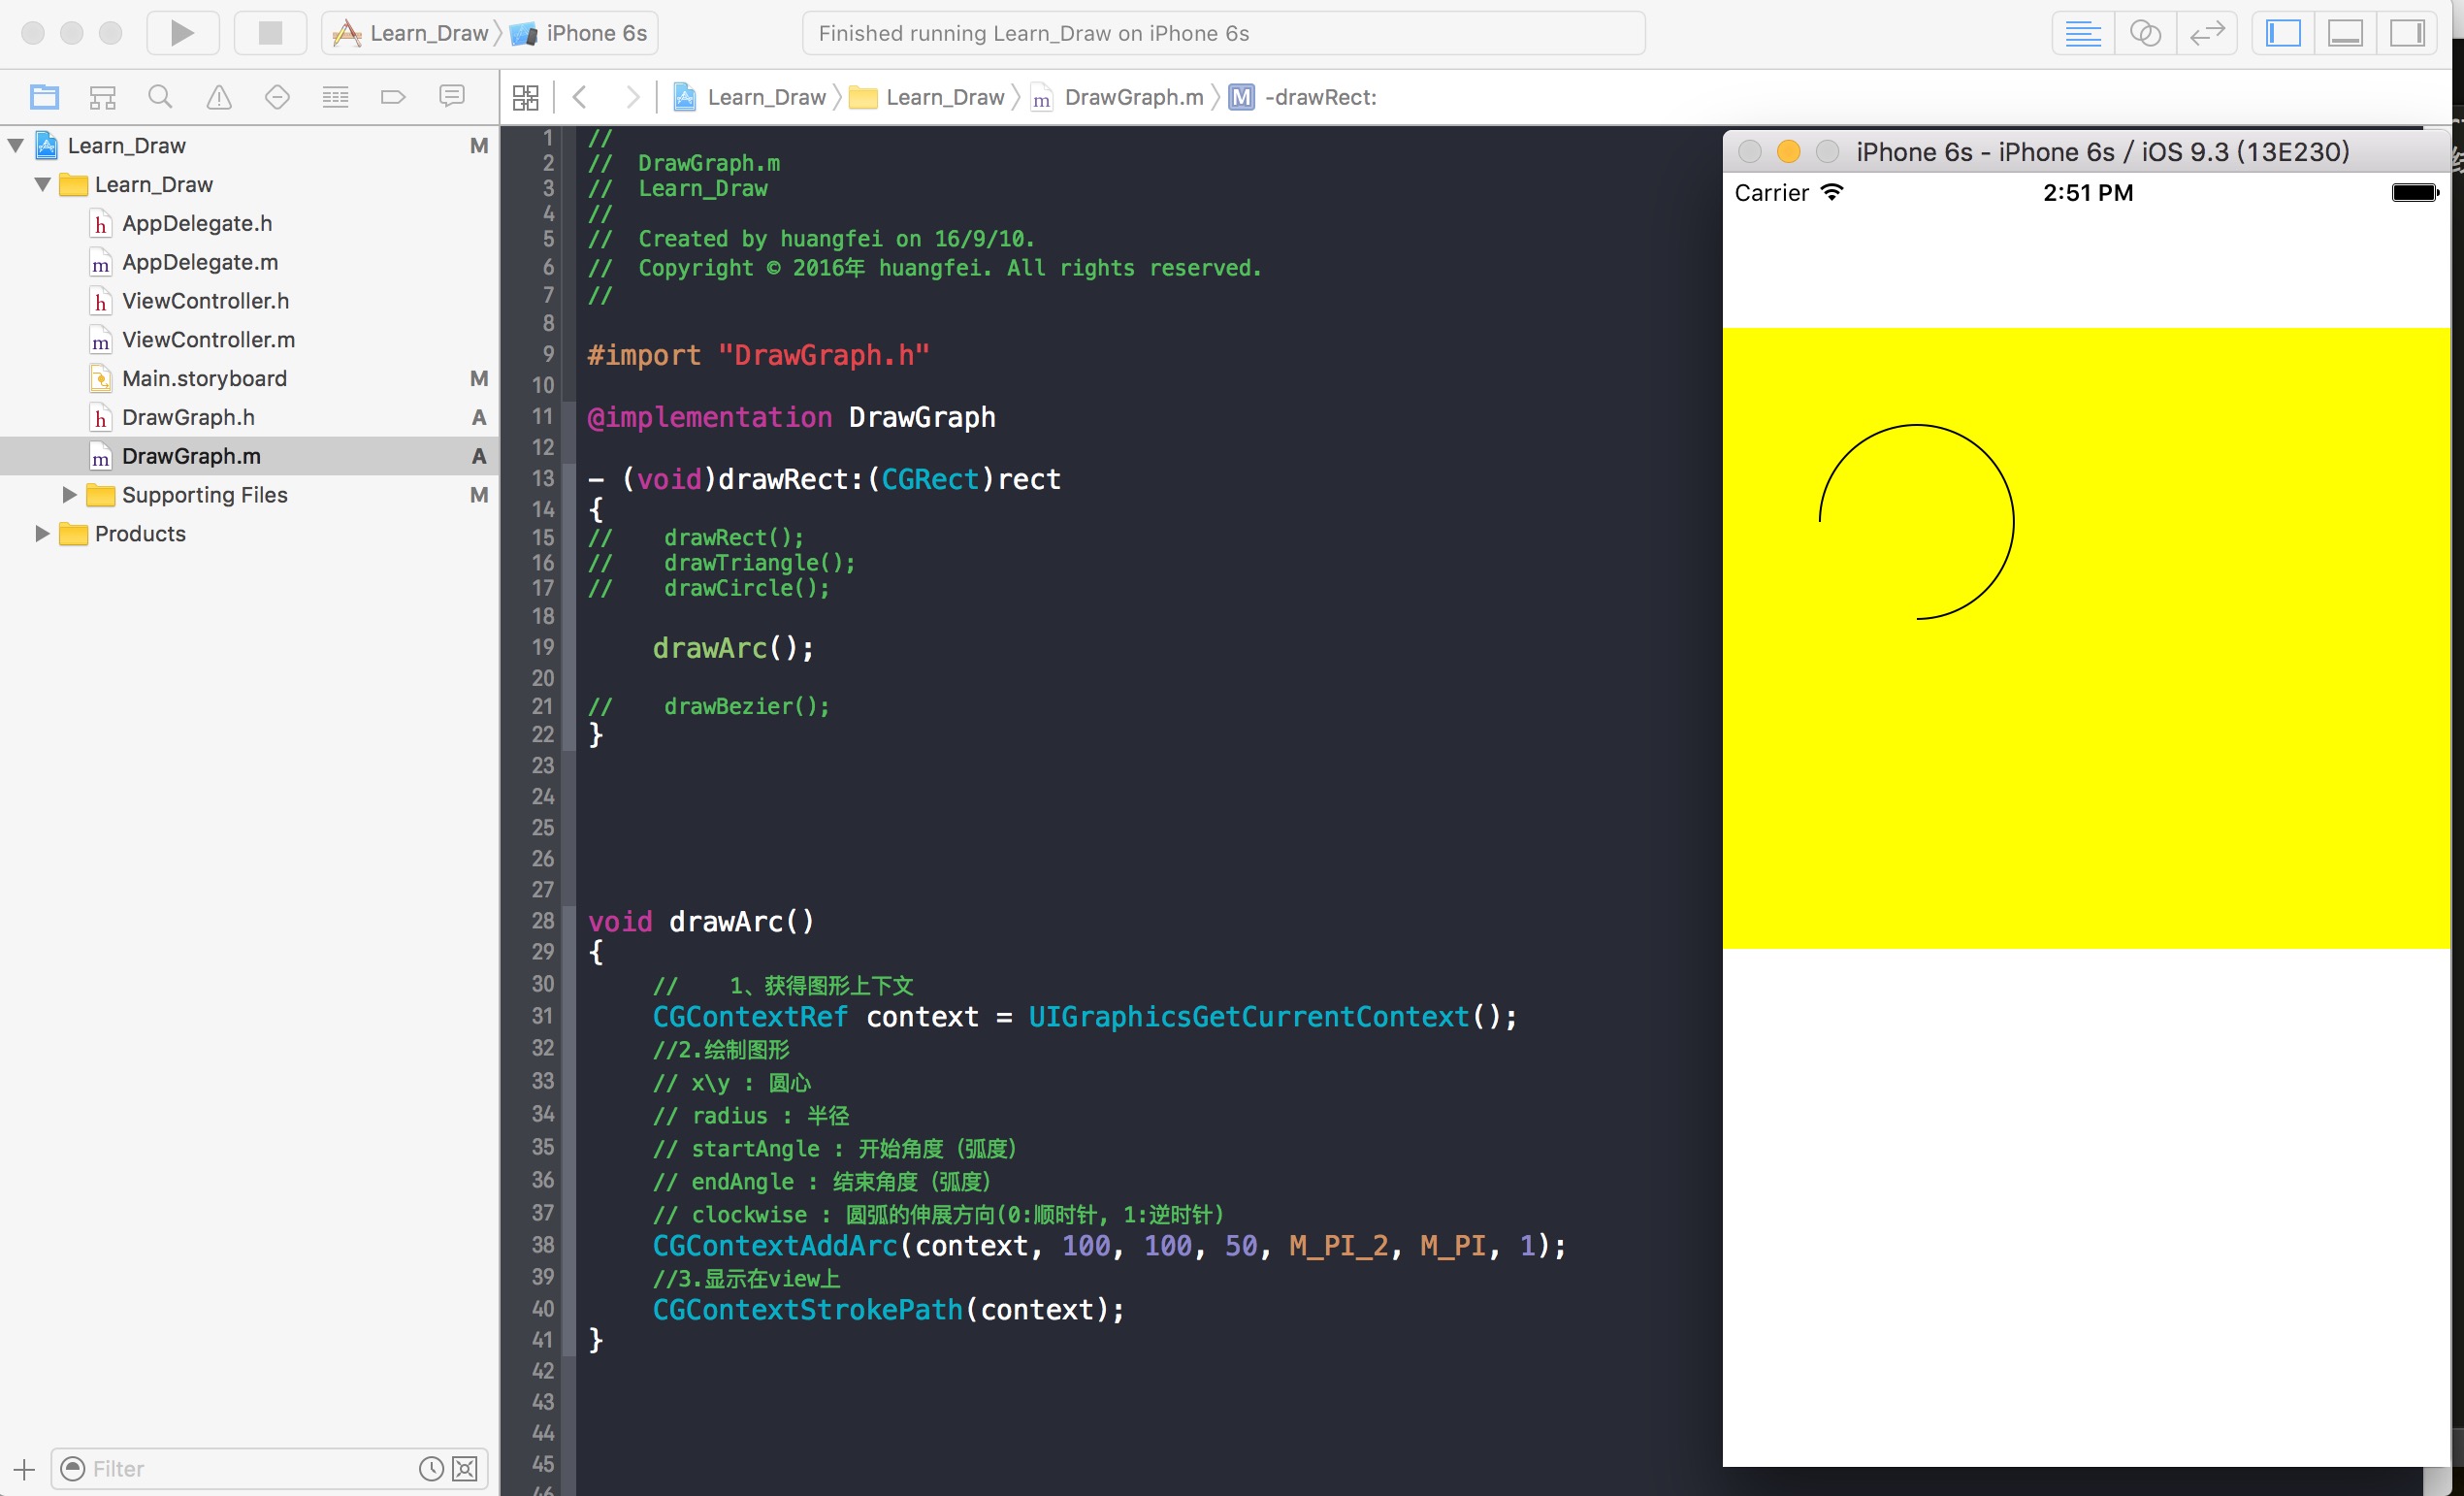The image size is (2464, 1496).
Task: Toggle the Navigator panel visibility icon
Action: pos(2285,32)
